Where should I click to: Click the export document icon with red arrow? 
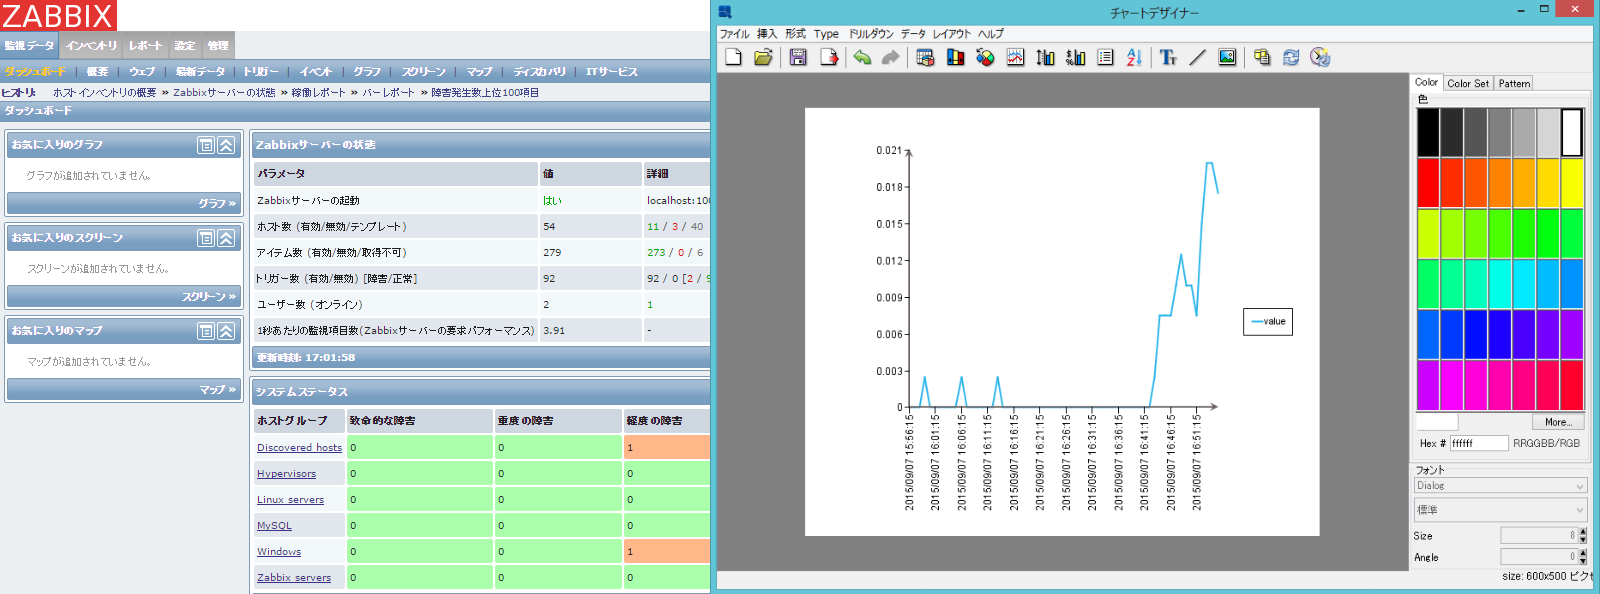pos(829,57)
